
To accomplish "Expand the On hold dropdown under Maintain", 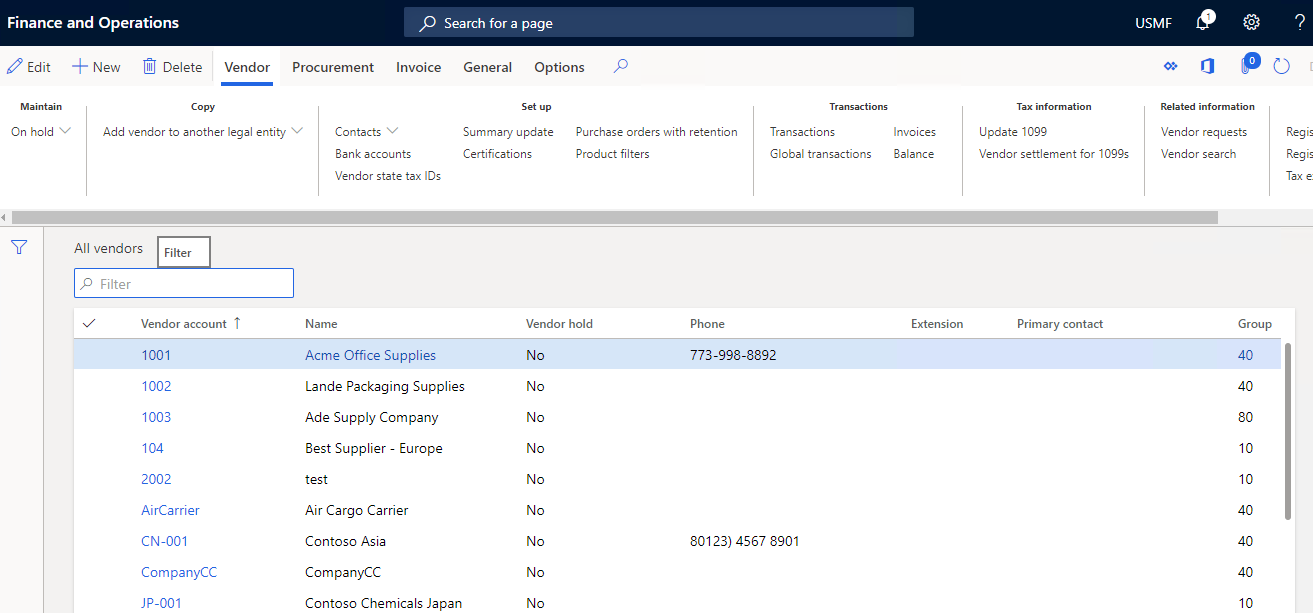I will point(64,131).
